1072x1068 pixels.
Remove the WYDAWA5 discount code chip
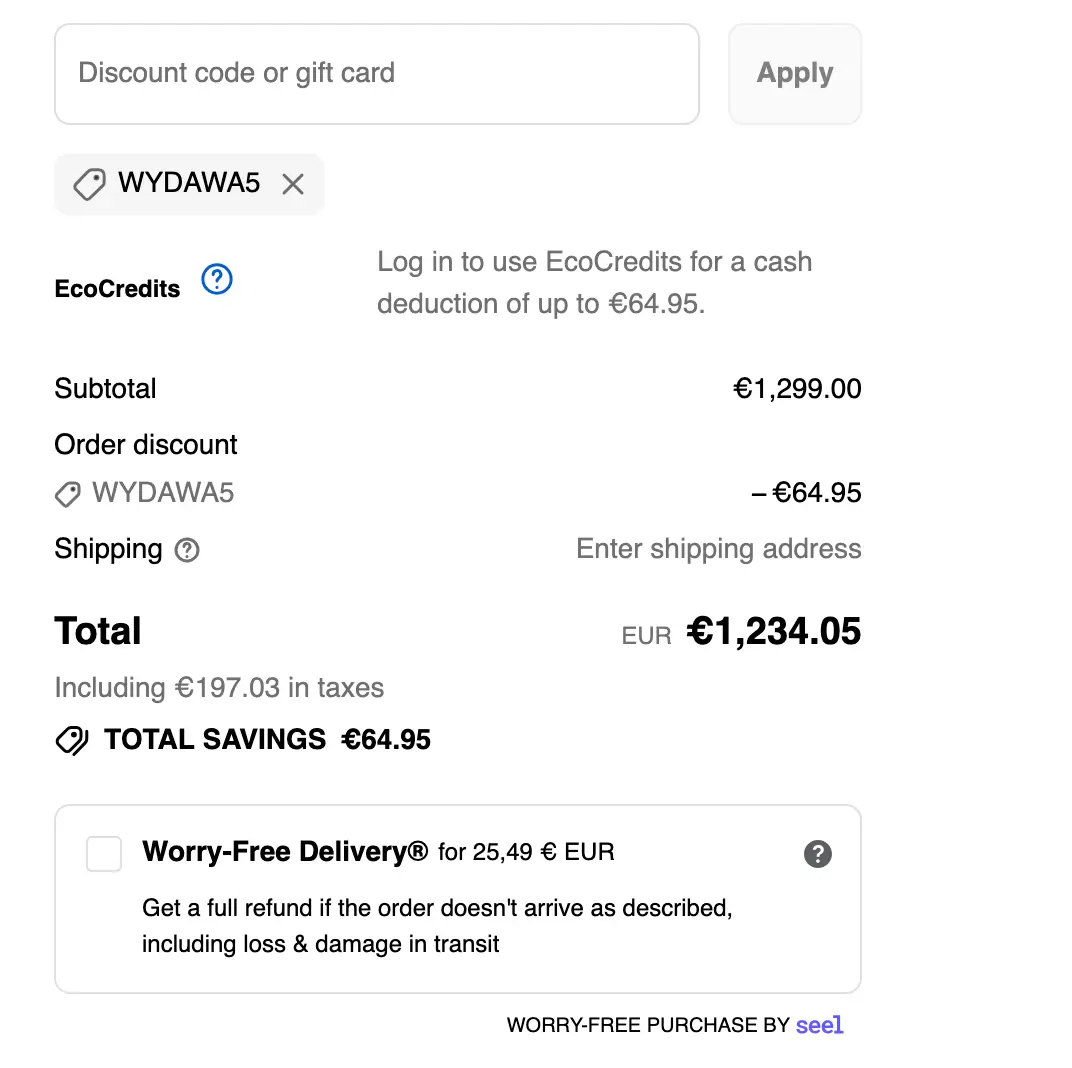(x=293, y=184)
